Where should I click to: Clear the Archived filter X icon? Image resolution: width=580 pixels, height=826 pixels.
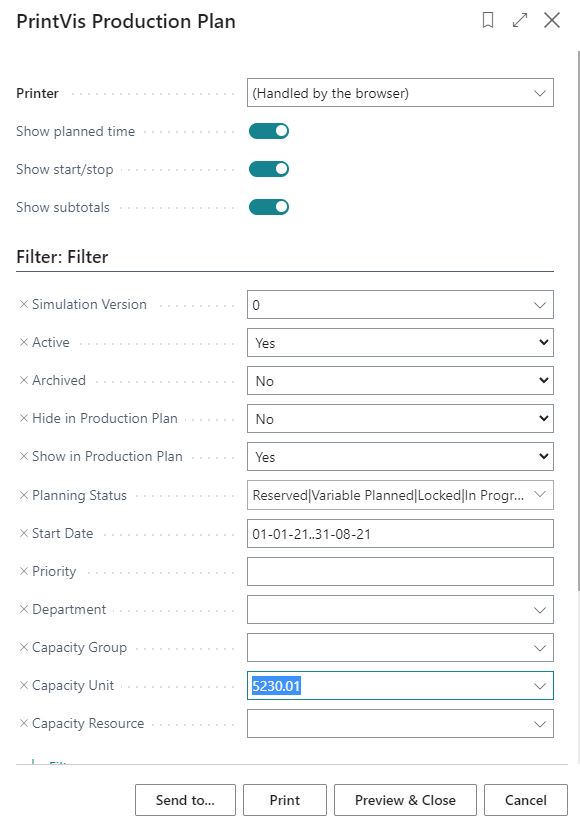coord(24,380)
